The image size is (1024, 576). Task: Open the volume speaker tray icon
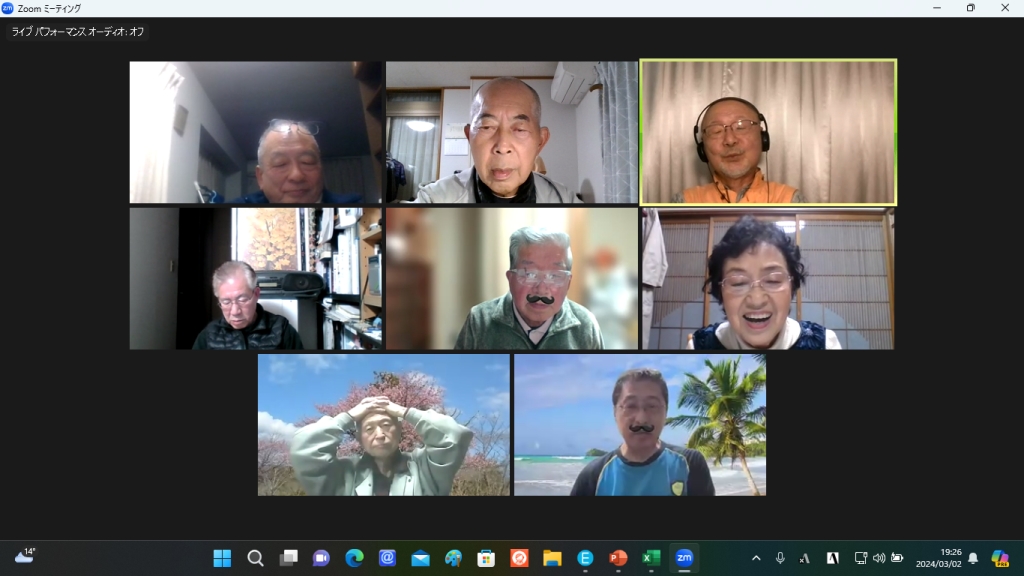pyautogui.click(x=879, y=558)
